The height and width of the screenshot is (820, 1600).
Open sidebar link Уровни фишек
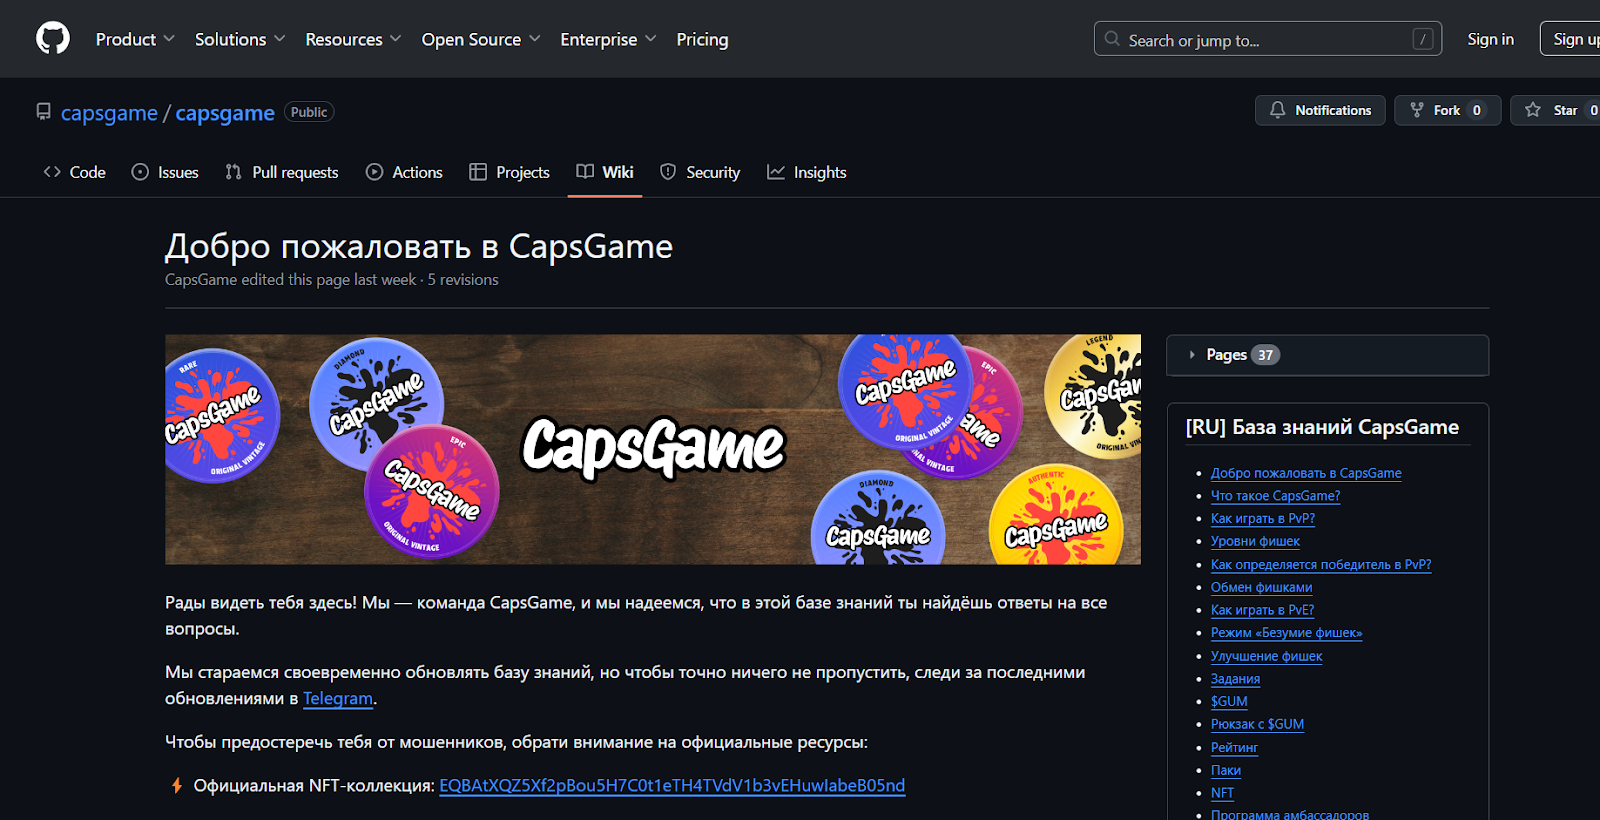[x=1255, y=542]
